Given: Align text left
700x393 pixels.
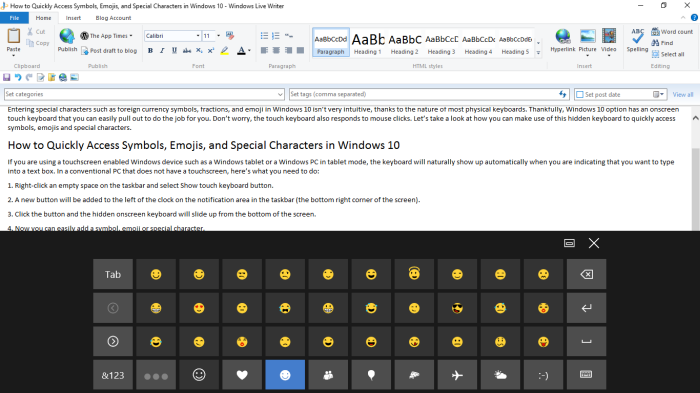Looking at the screenshot, I should (x=264, y=50).
